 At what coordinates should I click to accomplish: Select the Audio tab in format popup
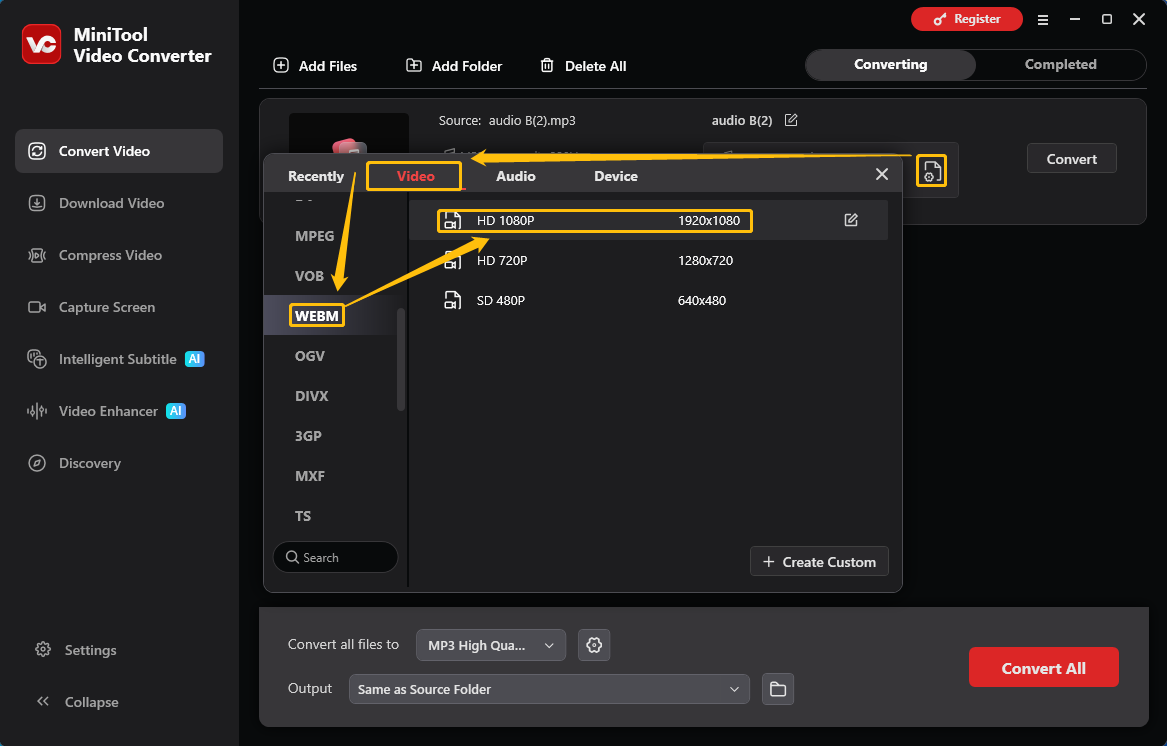tap(516, 176)
